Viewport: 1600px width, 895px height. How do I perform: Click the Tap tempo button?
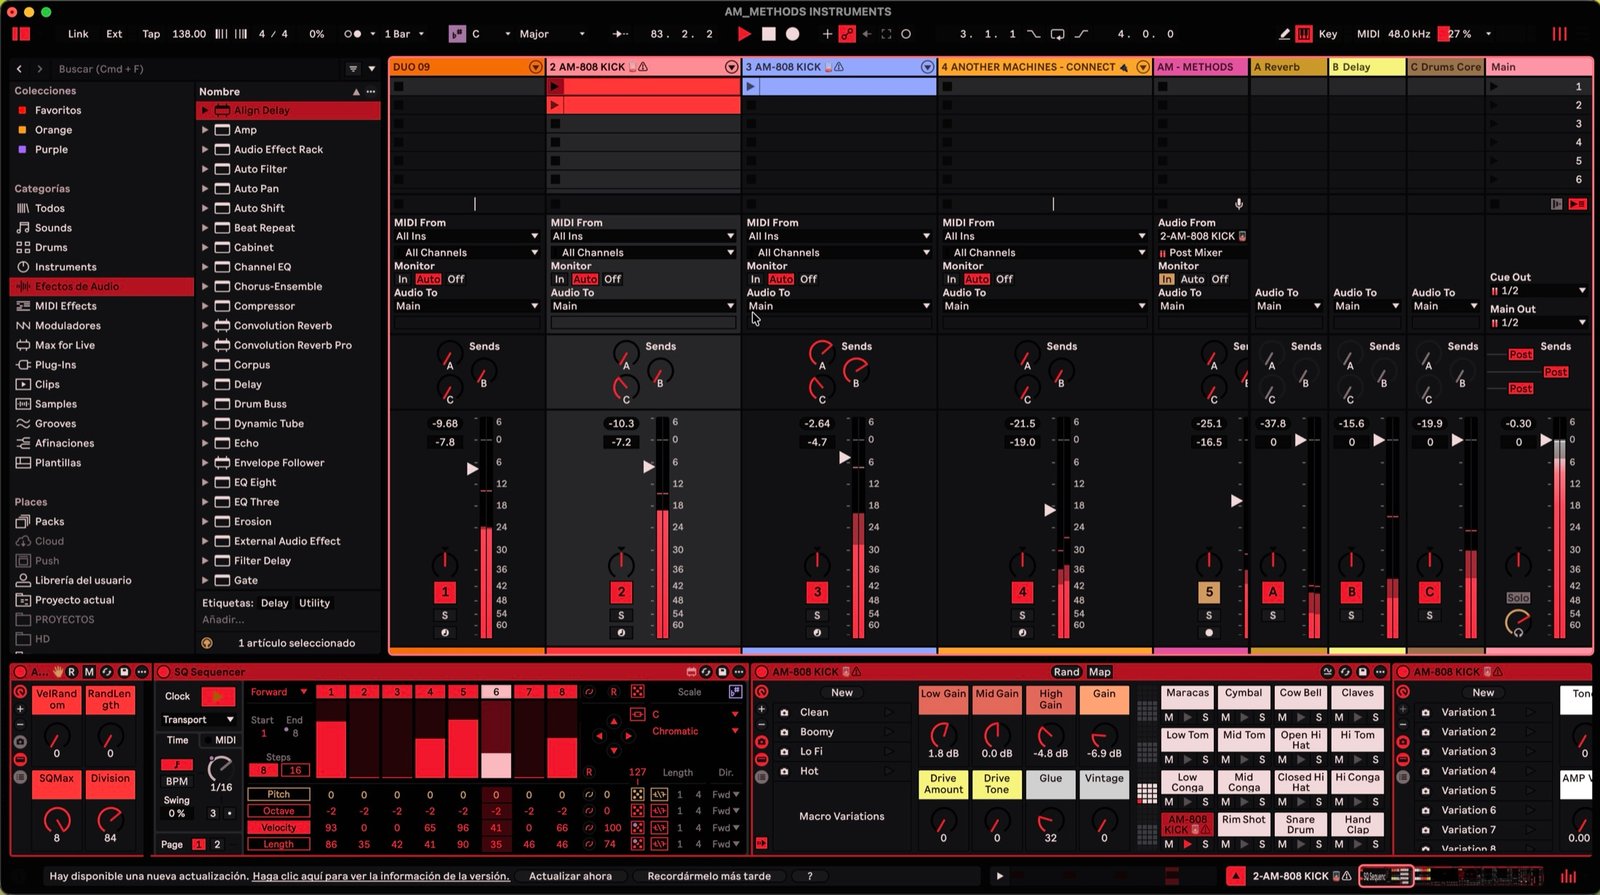tap(151, 34)
